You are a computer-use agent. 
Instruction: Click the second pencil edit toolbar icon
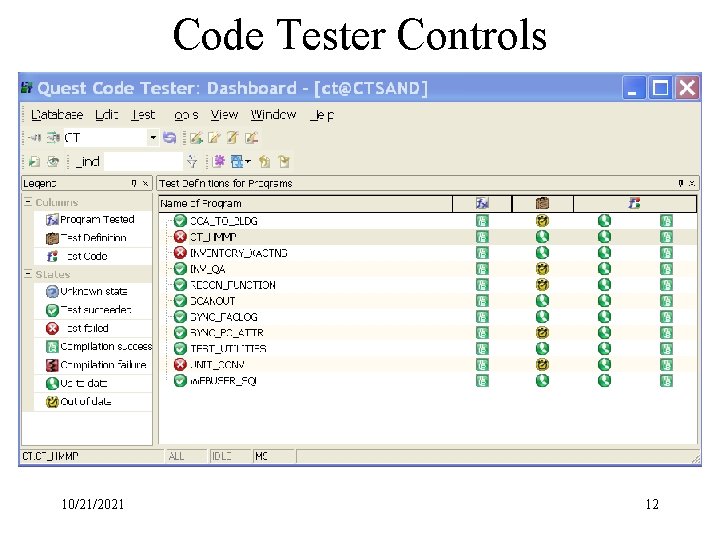click(214, 137)
